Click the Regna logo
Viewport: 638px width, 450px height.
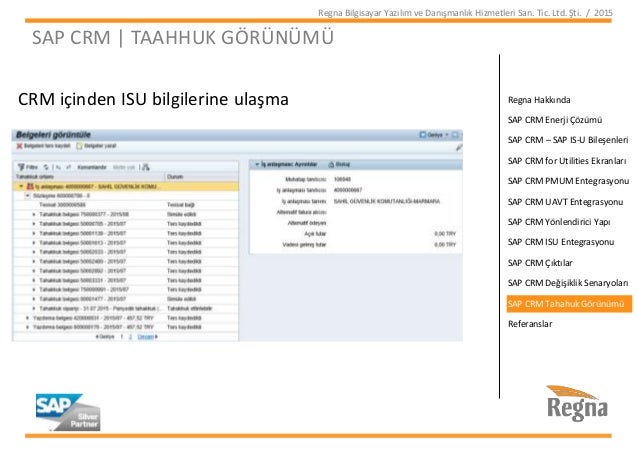(x=577, y=403)
